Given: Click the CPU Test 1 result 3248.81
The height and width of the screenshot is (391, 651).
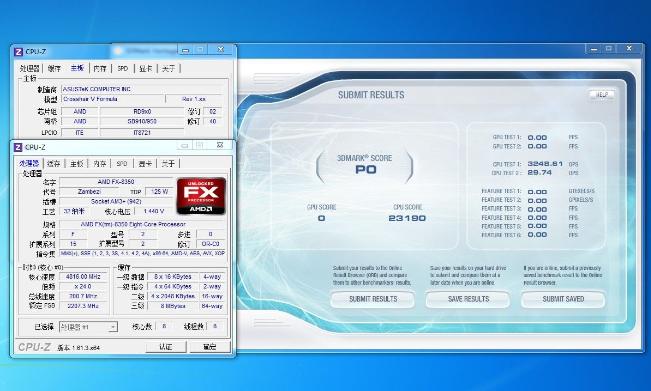Looking at the screenshot, I should pyautogui.click(x=545, y=164).
